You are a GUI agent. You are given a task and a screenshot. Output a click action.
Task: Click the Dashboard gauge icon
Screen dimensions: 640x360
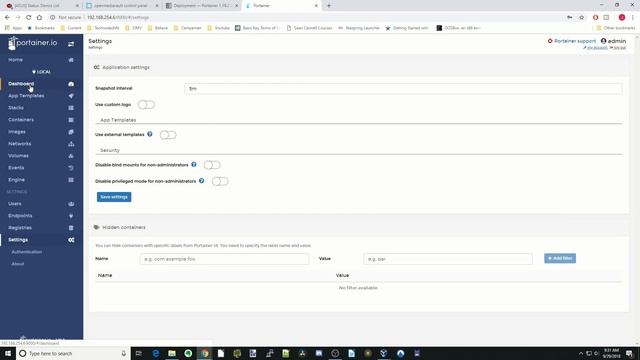pyautogui.click(x=71, y=84)
